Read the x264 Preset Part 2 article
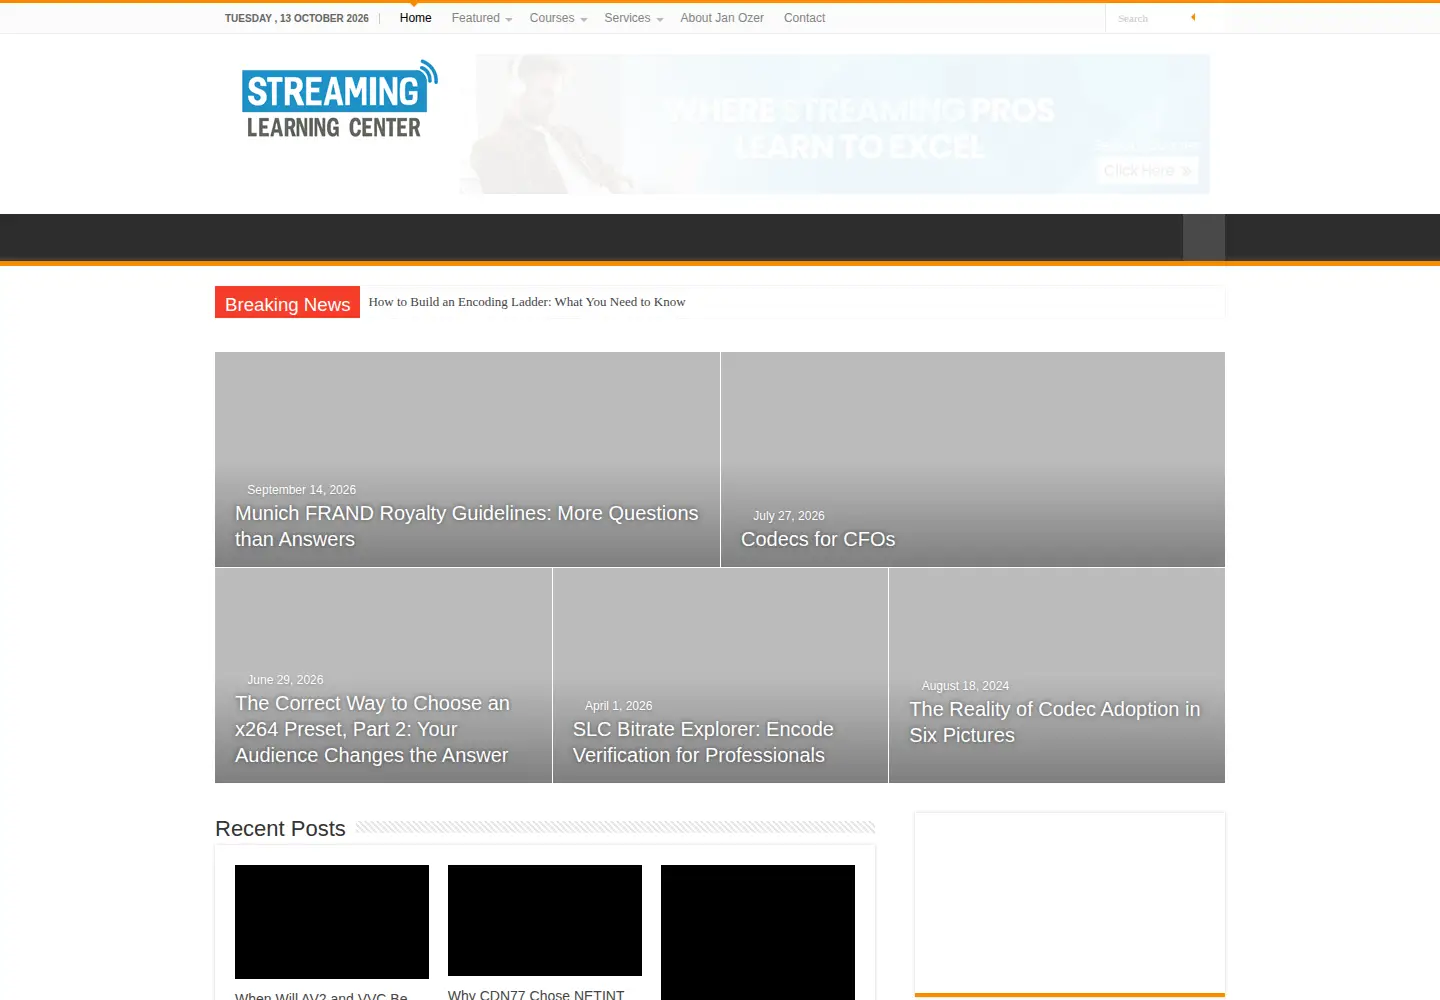The image size is (1440, 1000). tap(372, 729)
